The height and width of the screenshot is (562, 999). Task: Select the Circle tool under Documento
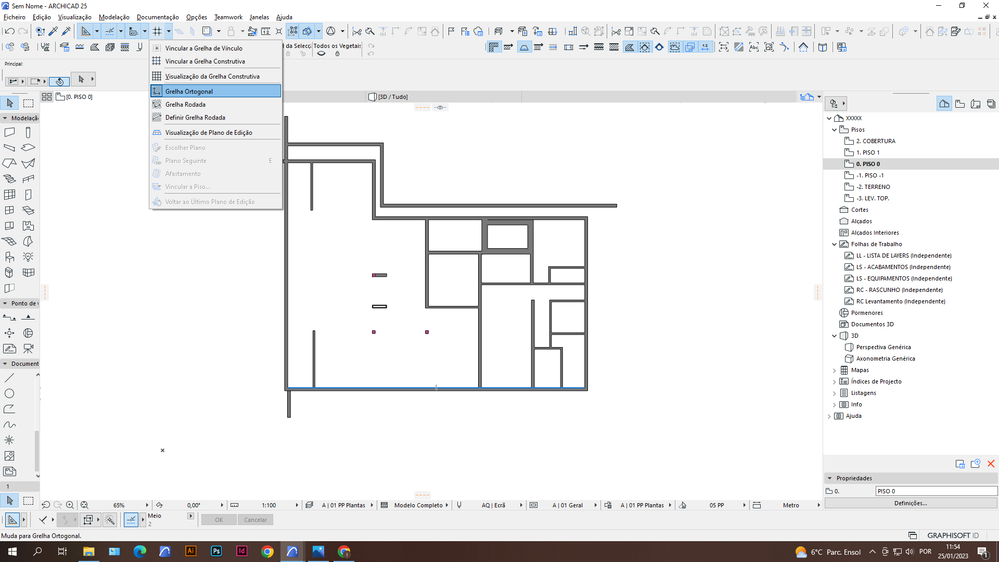[x=10, y=394]
